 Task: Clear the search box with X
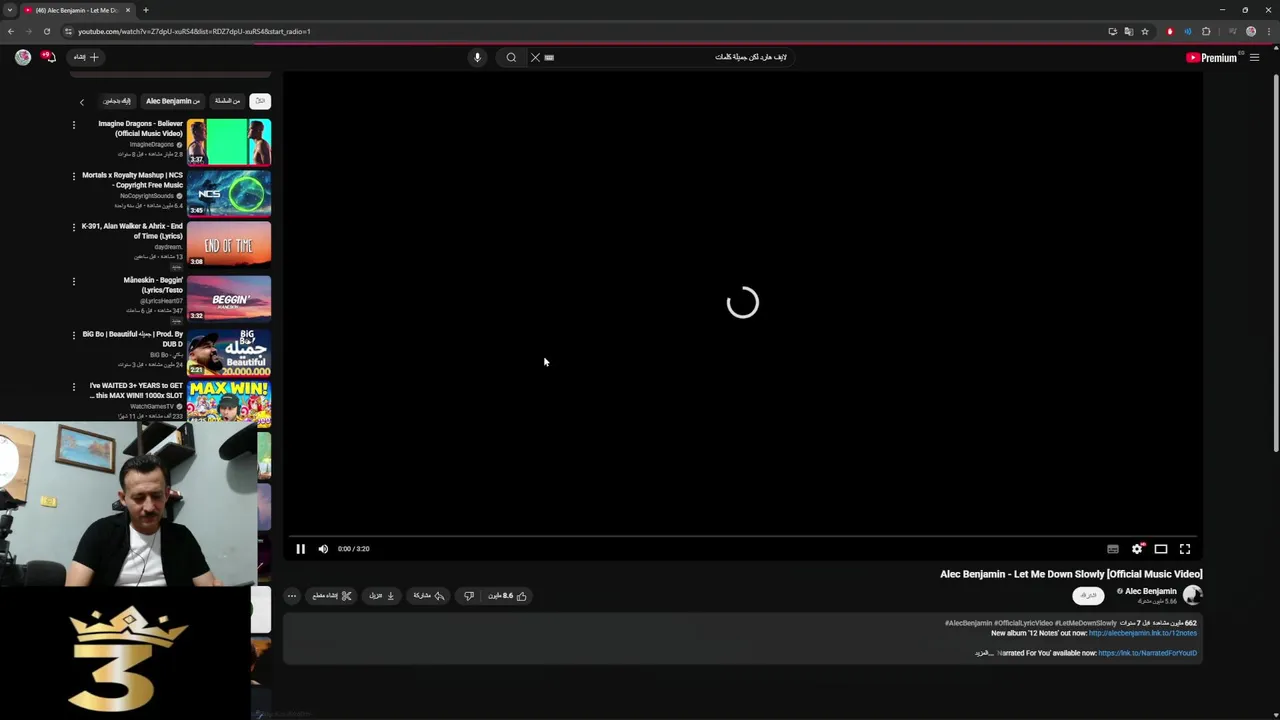[535, 57]
